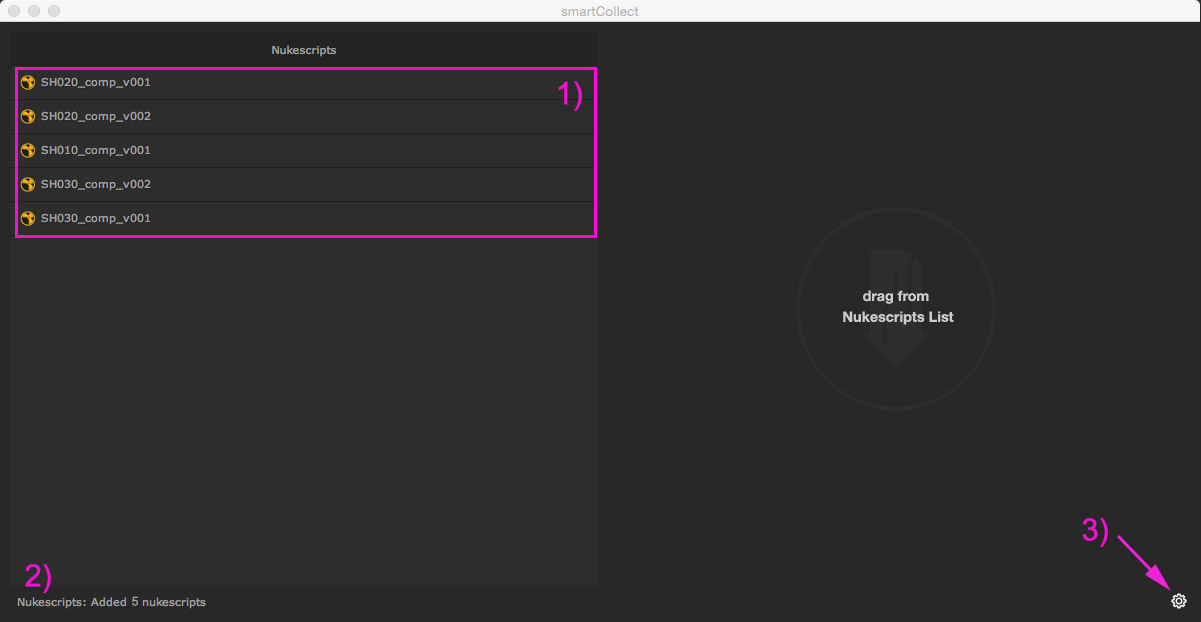Pick the SH030_comp_v001 script name
Image resolution: width=1201 pixels, height=622 pixels.
(96, 218)
